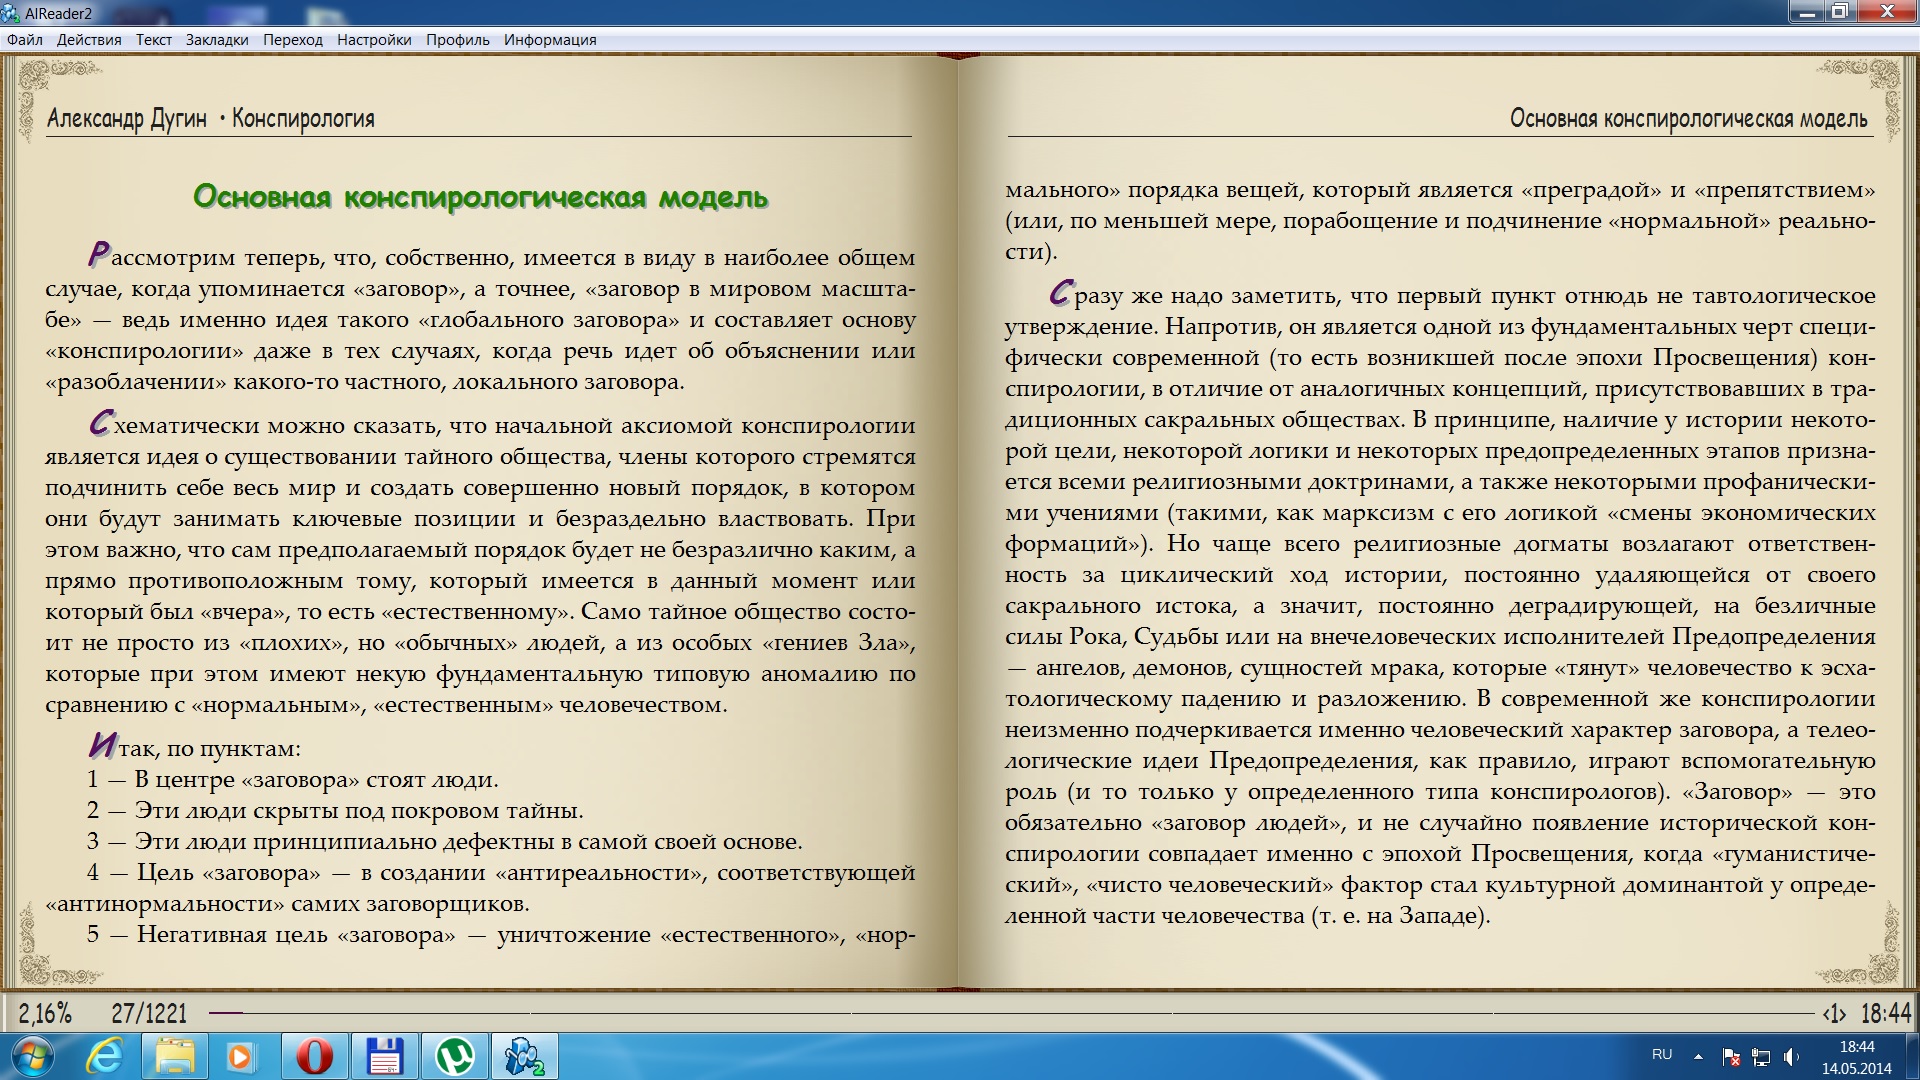Click the 27/1221 page counter
This screenshot has width=1920, height=1080.
point(149,1014)
